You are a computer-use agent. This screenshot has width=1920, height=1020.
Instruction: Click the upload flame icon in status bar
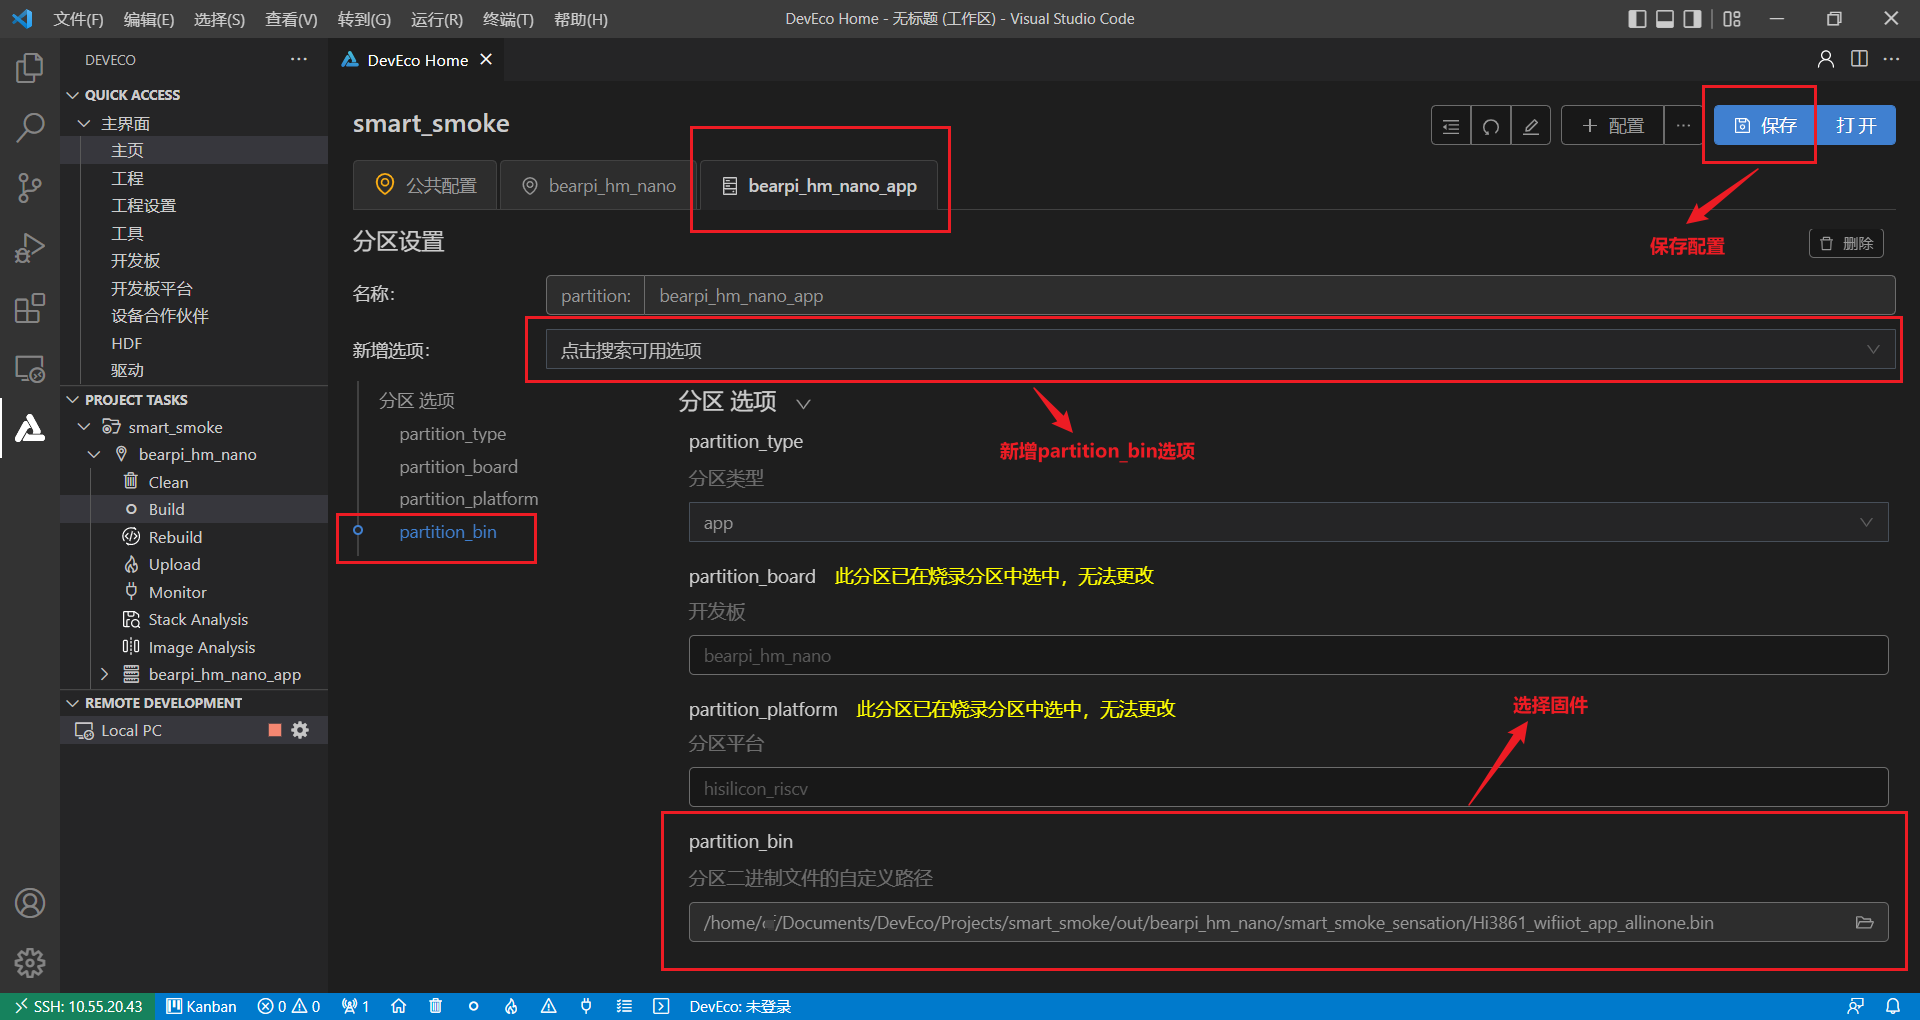(x=511, y=1006)
